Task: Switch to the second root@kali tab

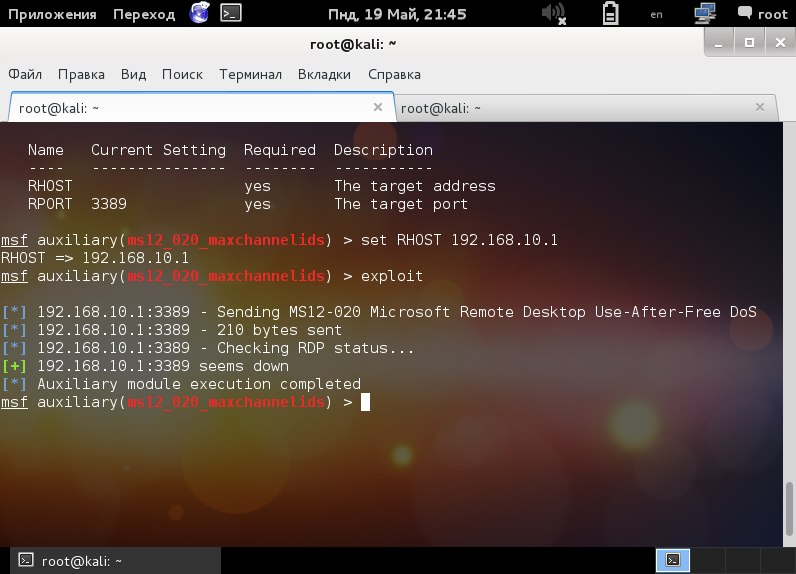Action: 586,108
